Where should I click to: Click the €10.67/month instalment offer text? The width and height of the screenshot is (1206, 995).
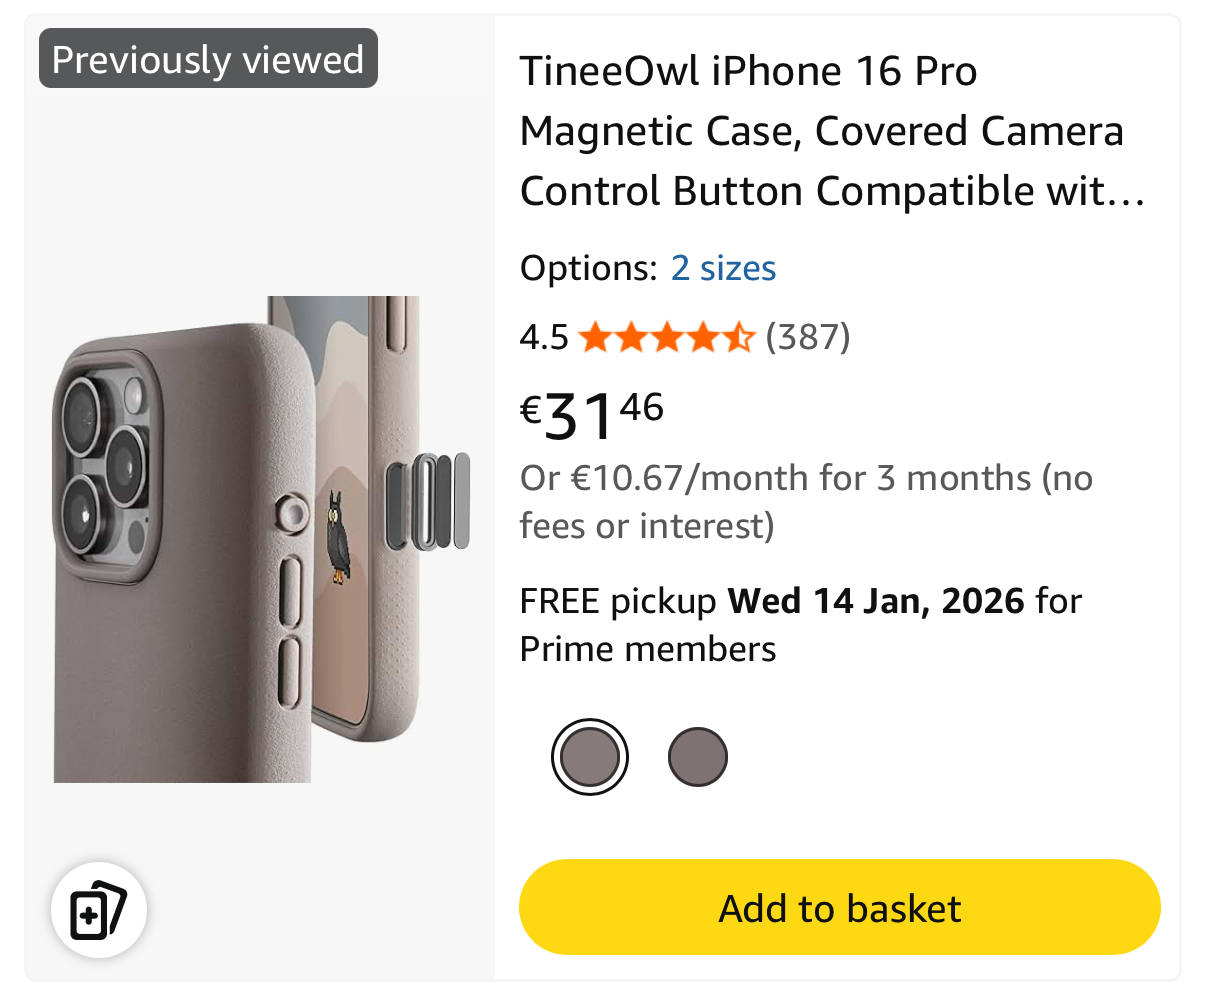[805, 502]
